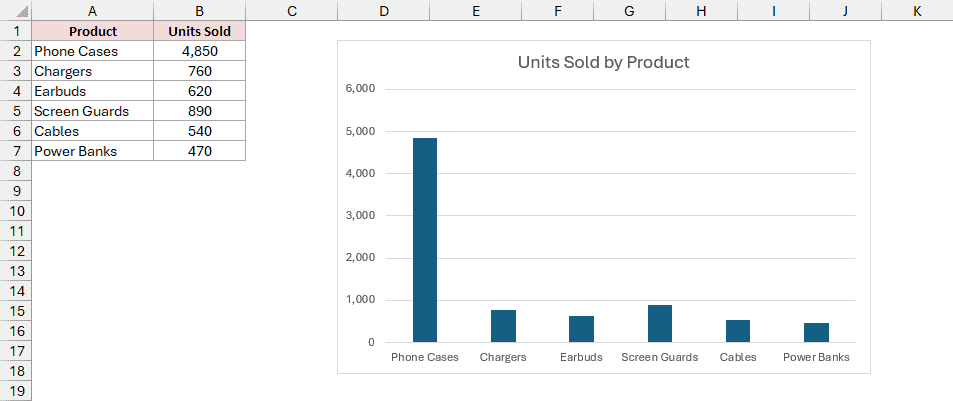Select the chart title Units Sold by Product
The width and height of the screenshot is (953, 401).
pyautogui.click(x=604, y=62)
